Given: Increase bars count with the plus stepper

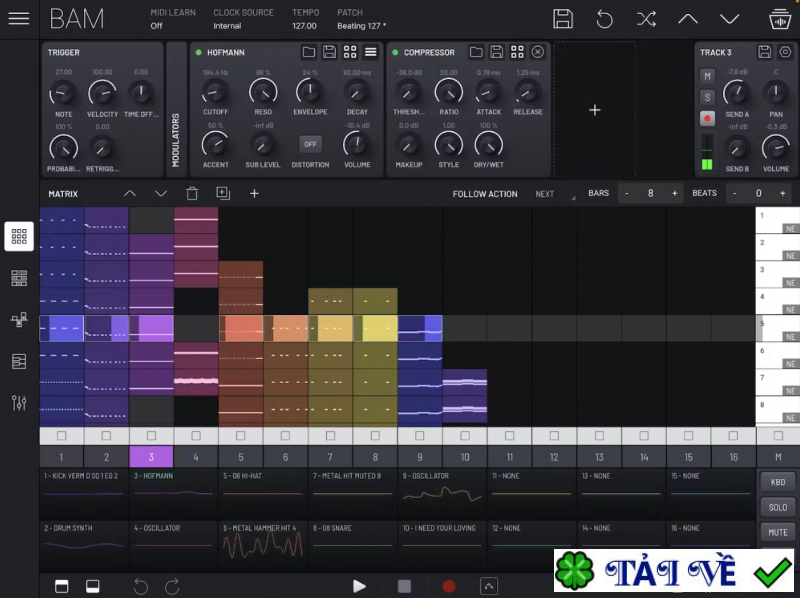Looking at the screenshot, I should [674, 193].
